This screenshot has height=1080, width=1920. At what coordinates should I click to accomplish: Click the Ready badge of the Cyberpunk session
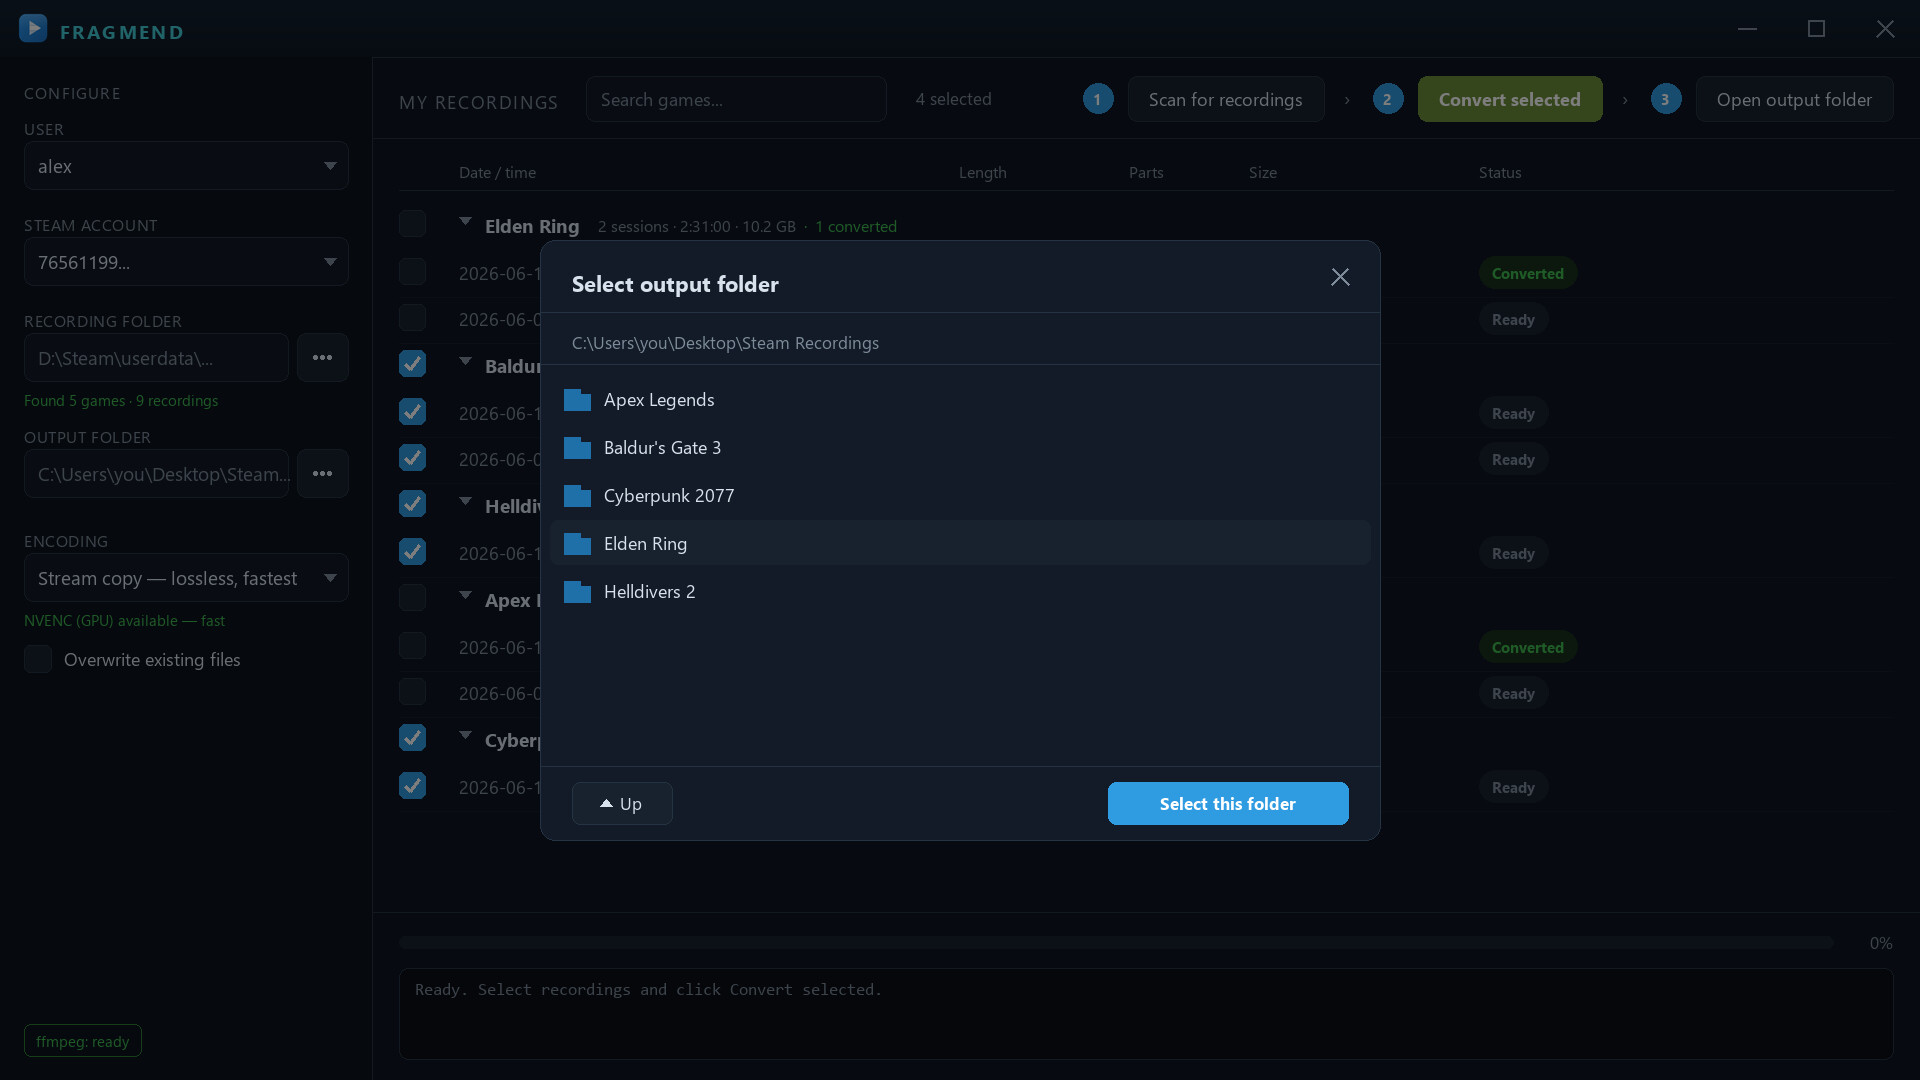tap(1513, 787)
